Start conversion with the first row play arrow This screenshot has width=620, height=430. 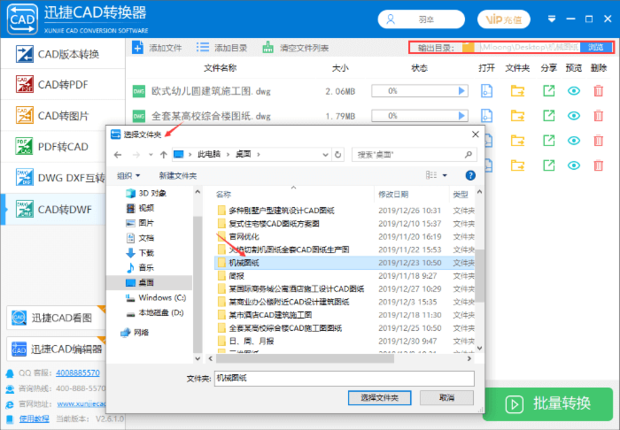[461, 91]
